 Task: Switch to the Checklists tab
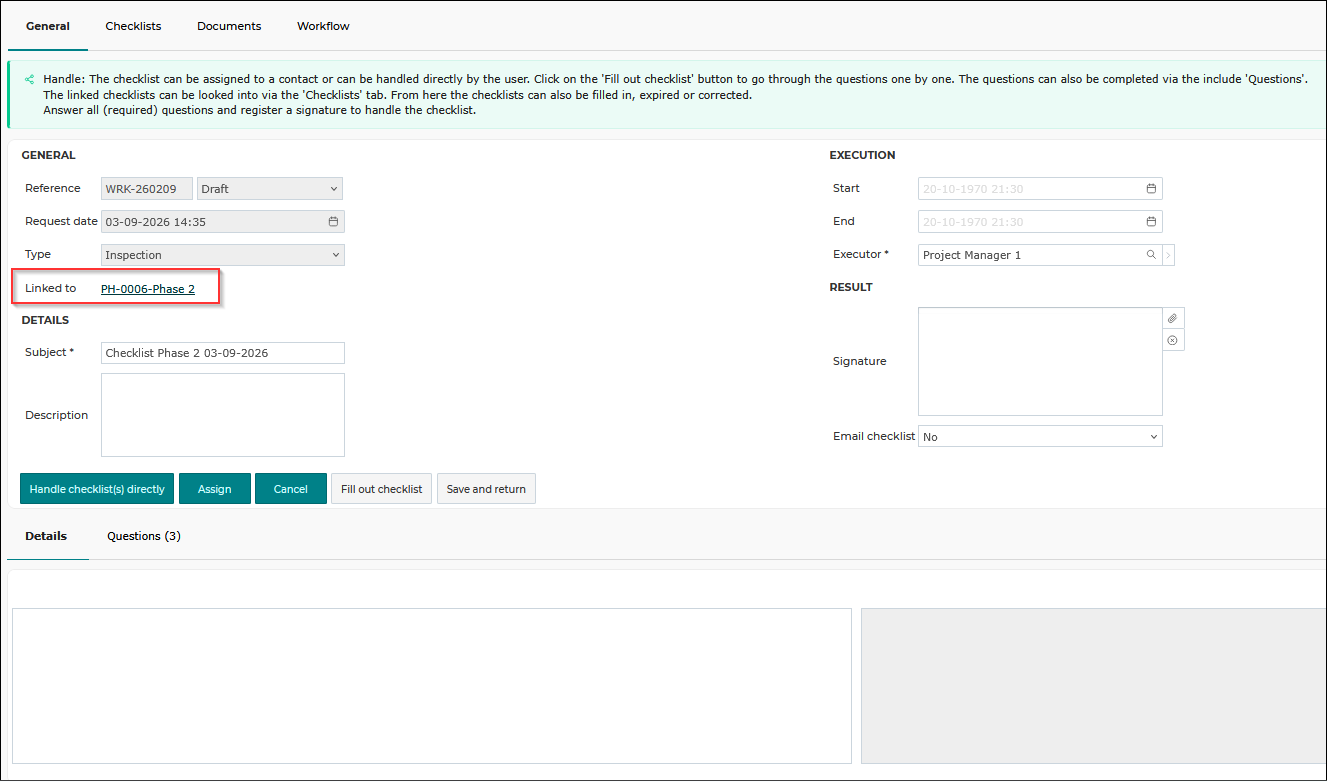pyautogui.click(x=133, y=26)
